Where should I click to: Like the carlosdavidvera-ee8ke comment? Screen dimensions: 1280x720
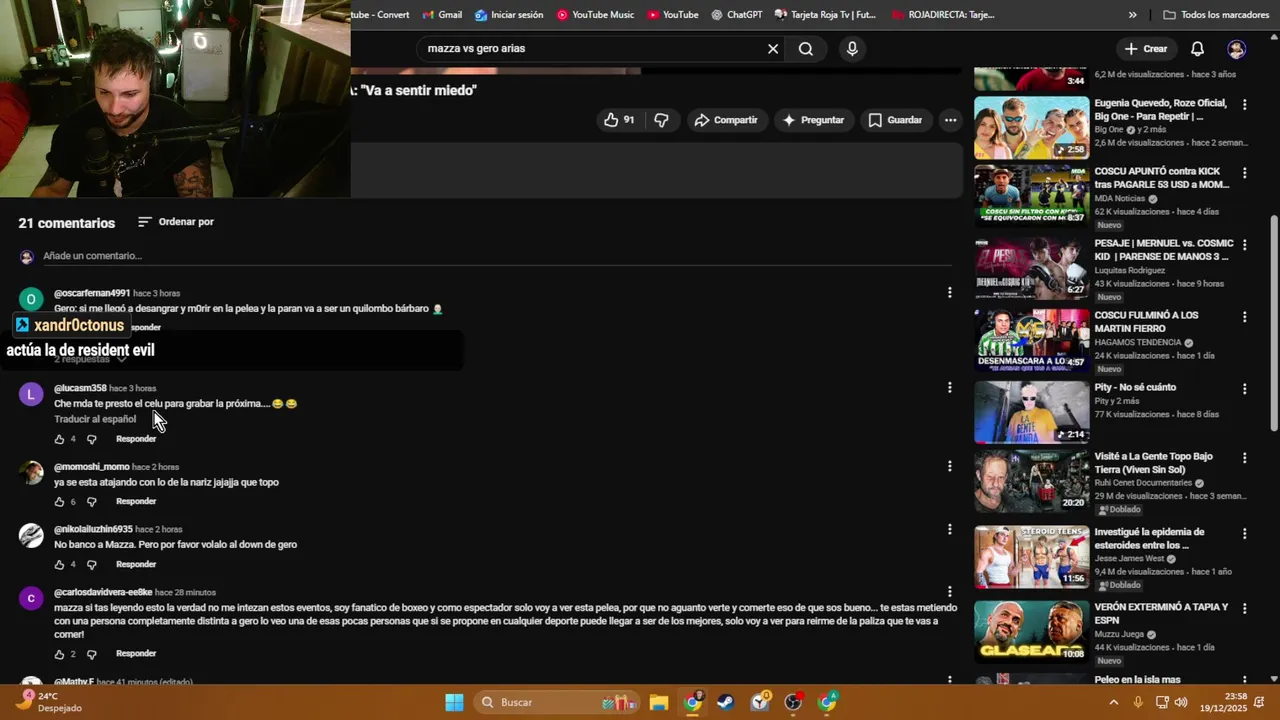[59, 654]
